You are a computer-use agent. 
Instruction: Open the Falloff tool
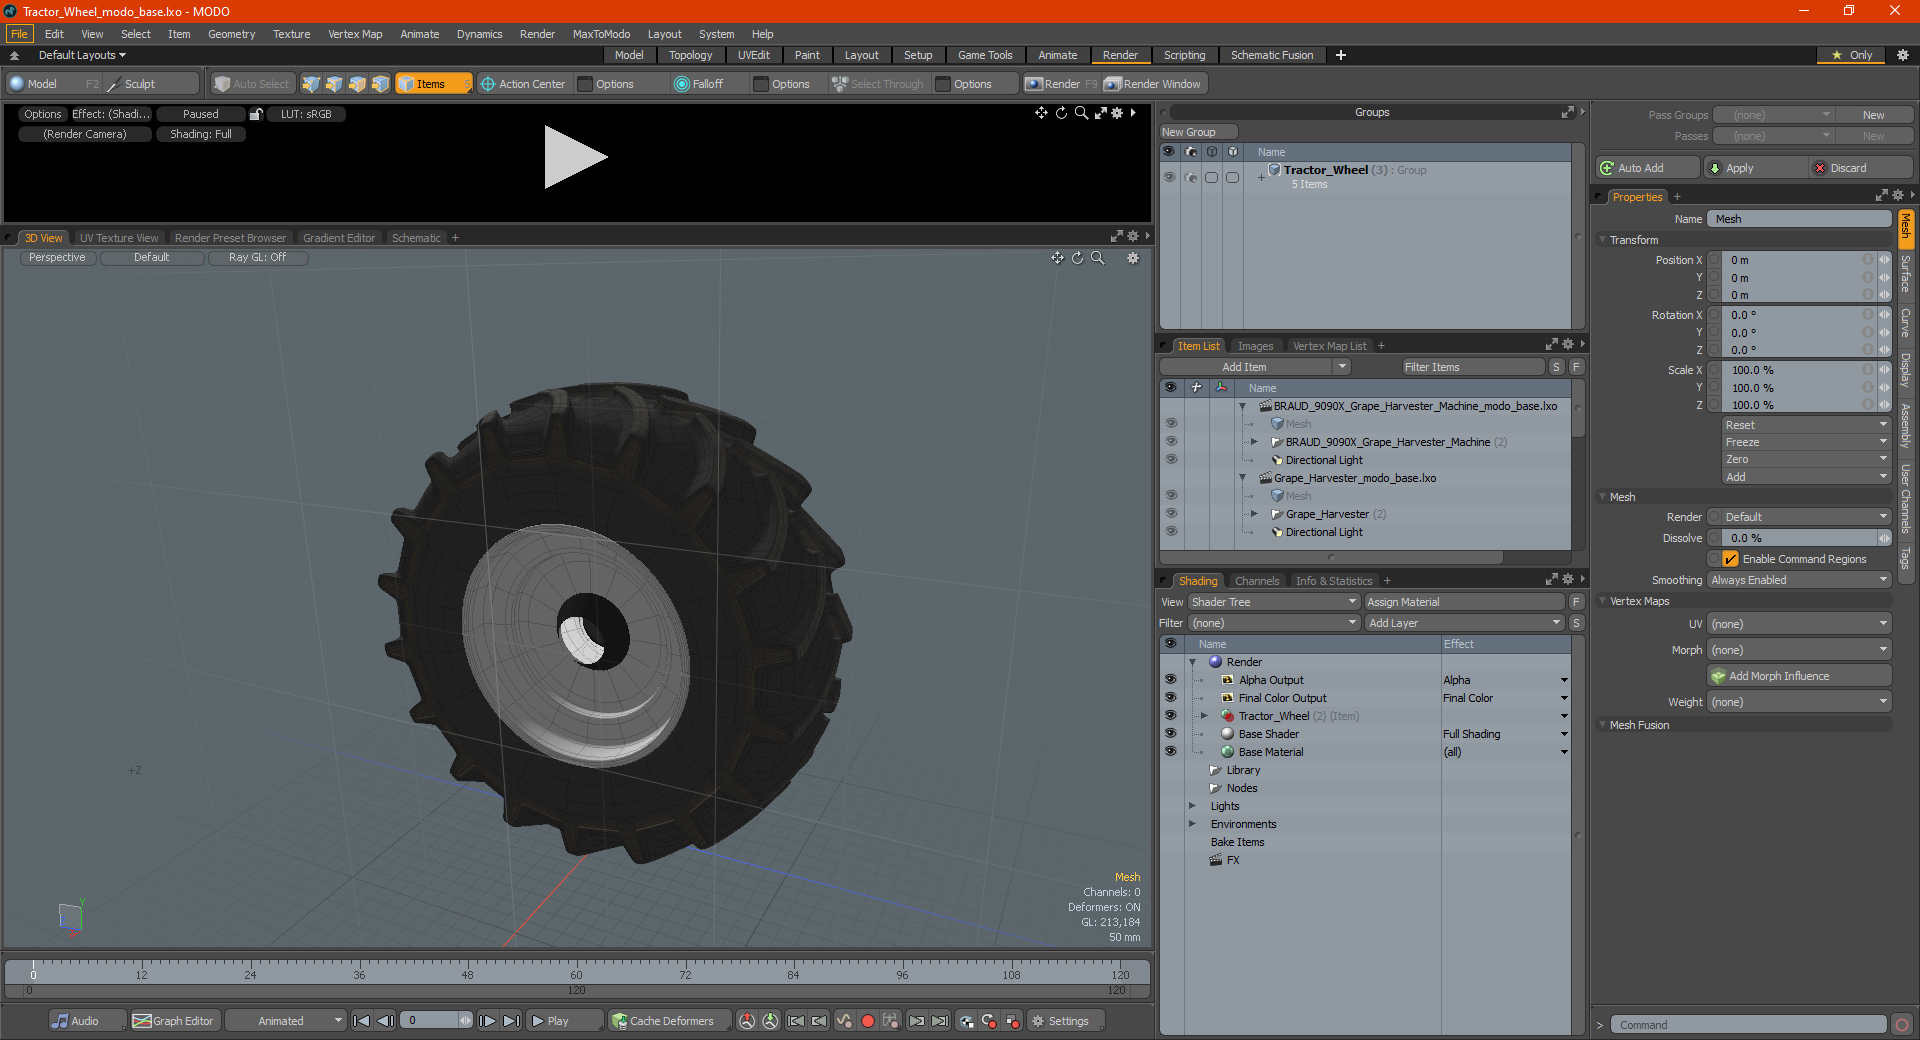(x=699, y=84)
